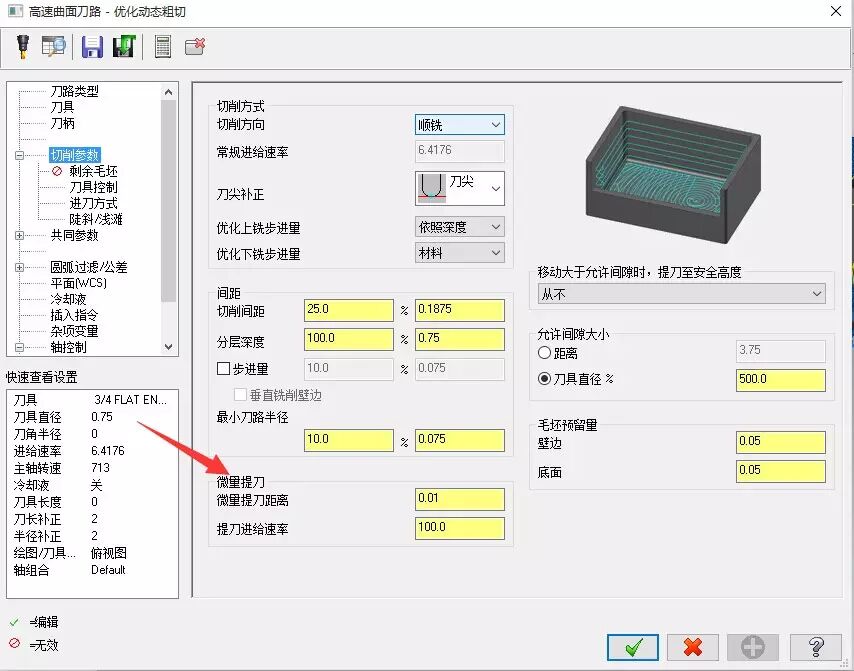Viewport: 854px width, 671px height.
Task: Open the 优化下铣步进量 dropdown
Action: (460, 253)
